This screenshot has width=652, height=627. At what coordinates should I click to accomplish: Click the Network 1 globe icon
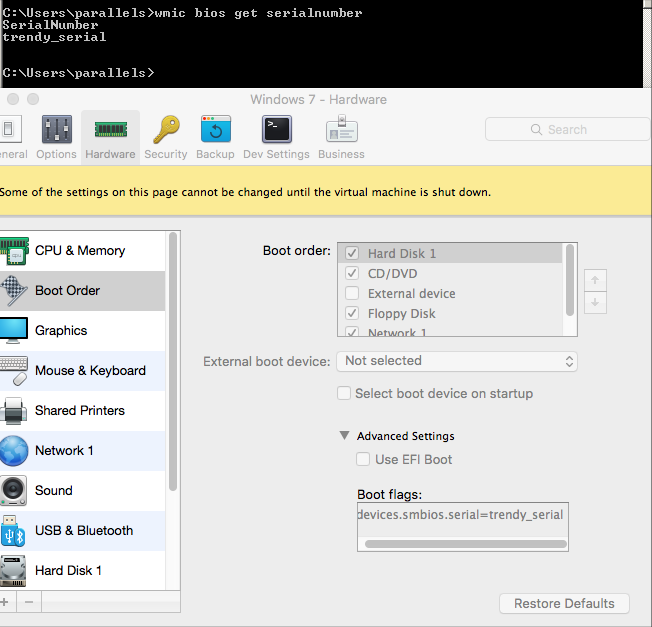pos(14,451)
